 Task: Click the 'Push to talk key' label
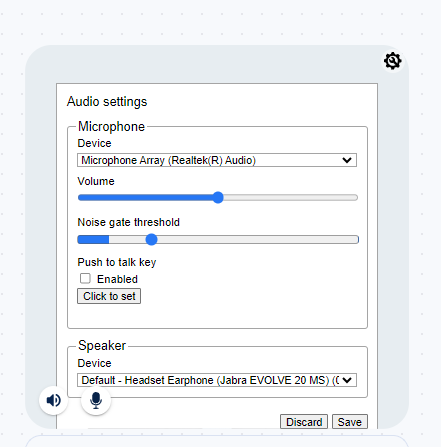click(x=117, y=262)
